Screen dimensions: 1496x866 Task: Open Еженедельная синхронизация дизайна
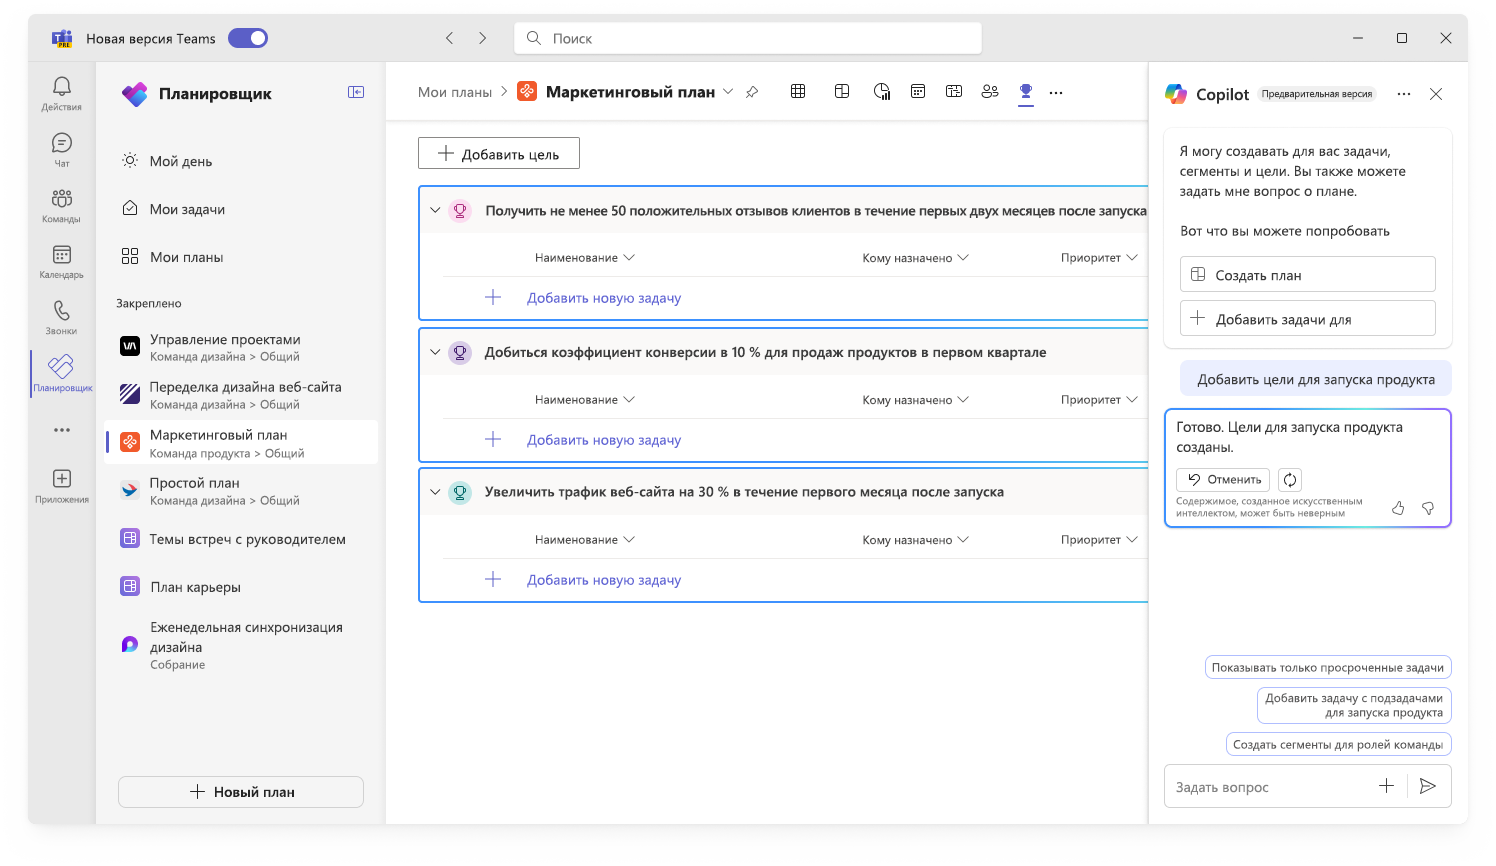point(242,645)
